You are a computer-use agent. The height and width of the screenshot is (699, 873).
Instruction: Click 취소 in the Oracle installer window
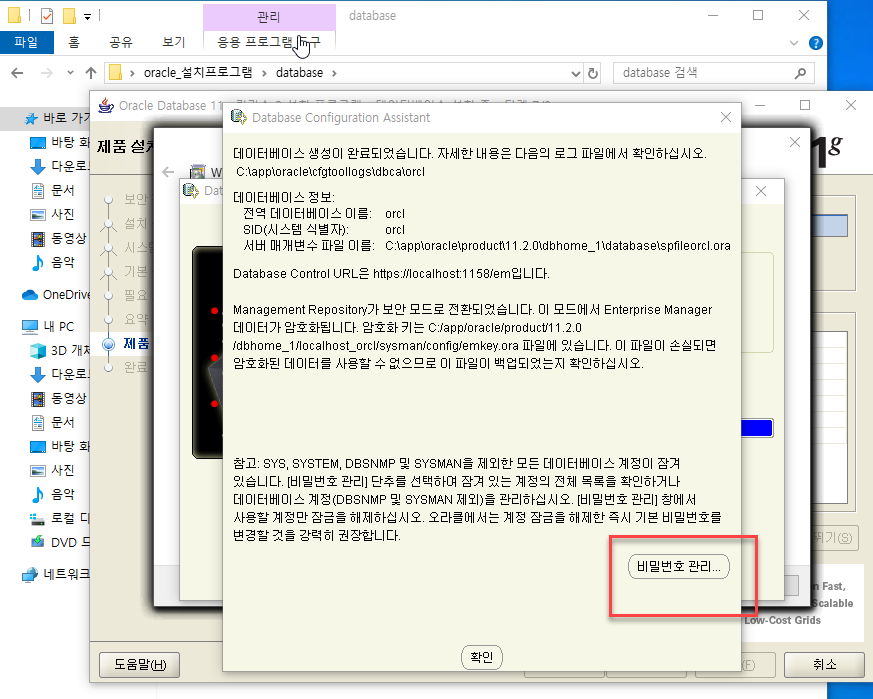coord(825,664)
